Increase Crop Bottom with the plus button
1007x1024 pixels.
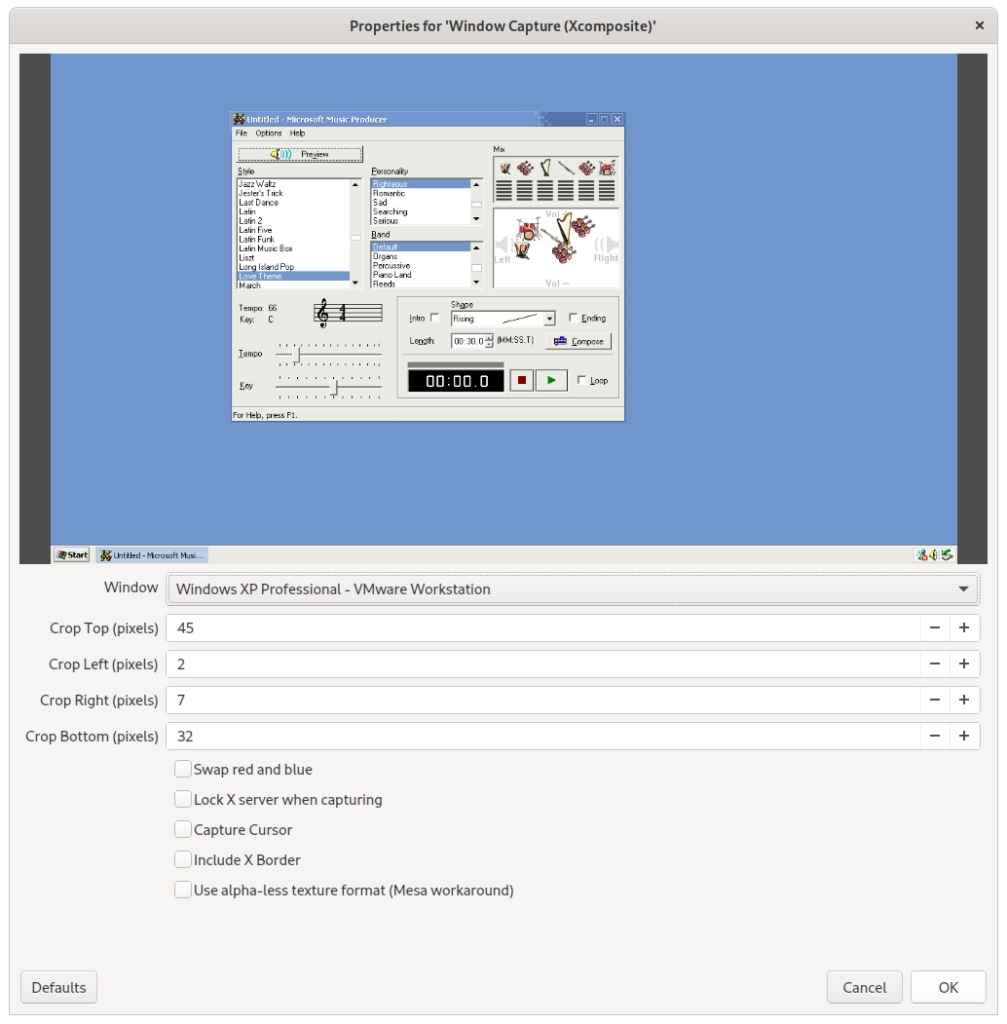pyautogui.click(x=964, y=736)
